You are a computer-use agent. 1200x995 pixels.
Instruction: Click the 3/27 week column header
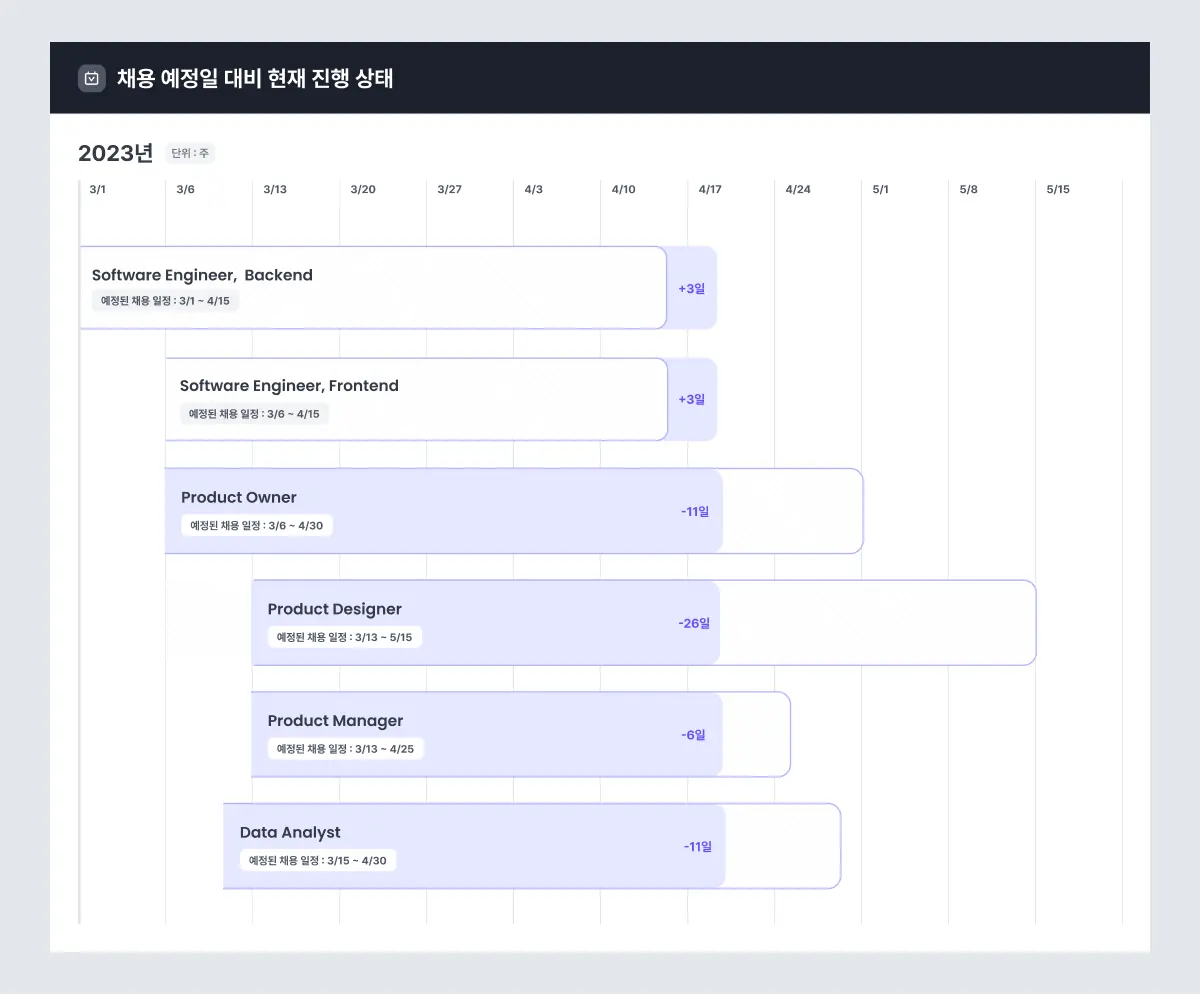450,189
